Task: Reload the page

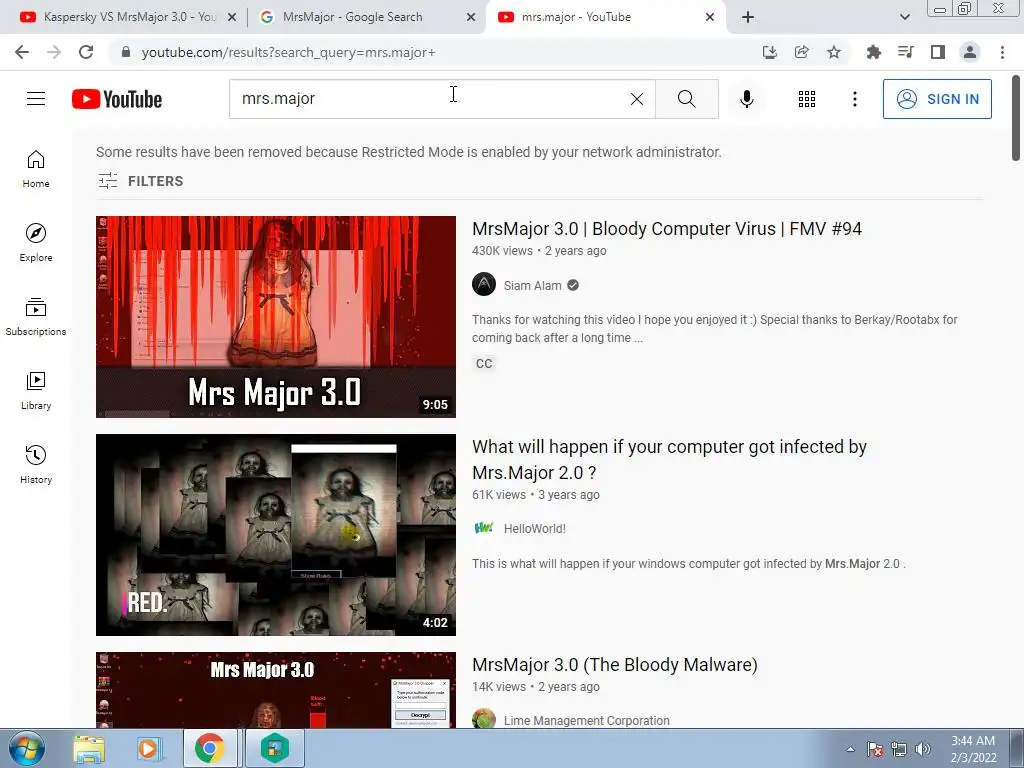Action: point(86,52)
